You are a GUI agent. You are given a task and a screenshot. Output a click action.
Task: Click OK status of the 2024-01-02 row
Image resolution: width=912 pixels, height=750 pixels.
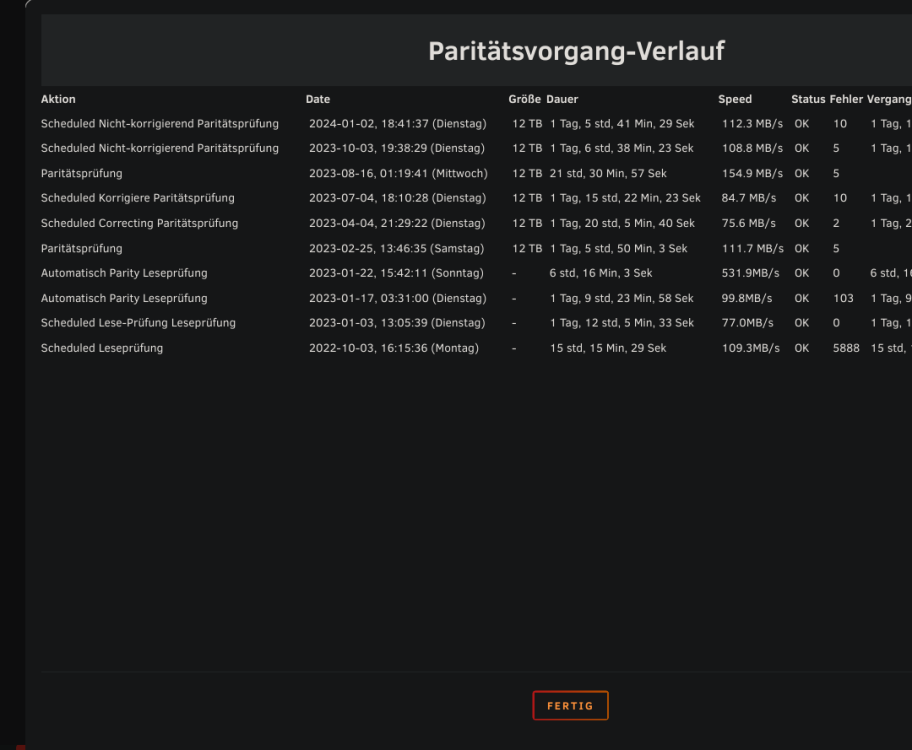pyautogui.click(x=801, y=123)
